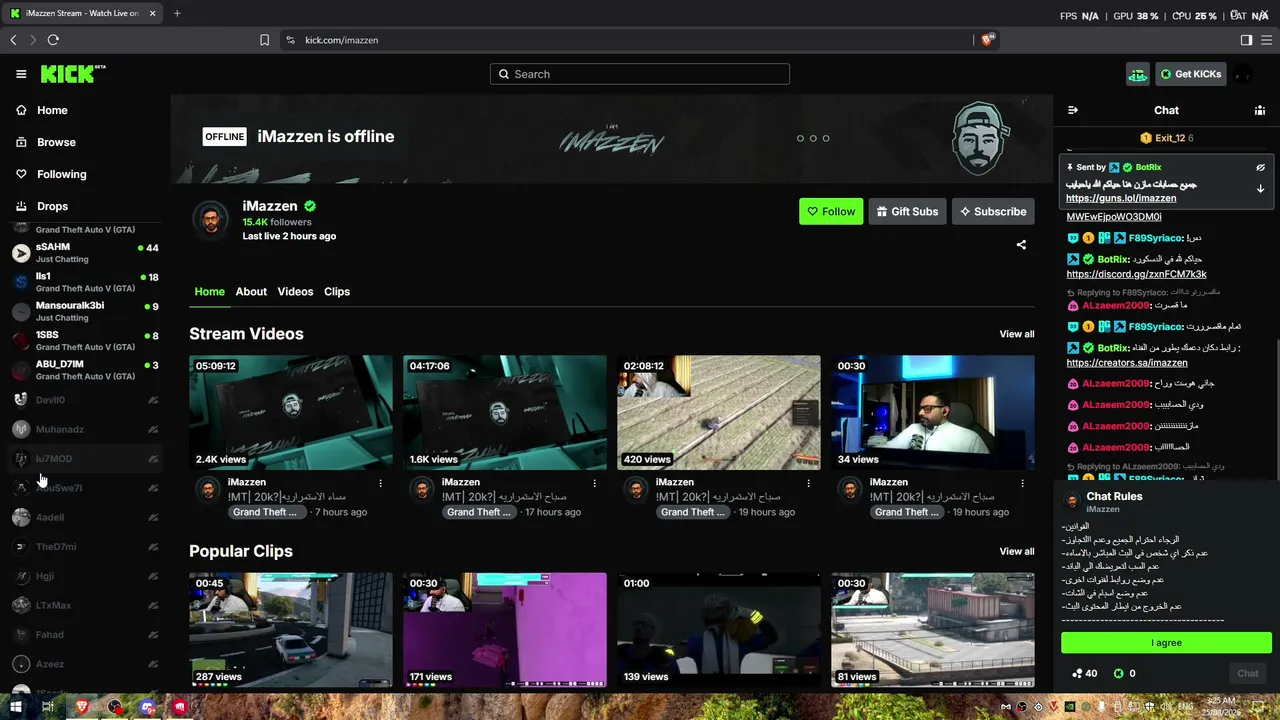
Task: View all Popular Clips
Action: click(x=1017, y=551)
